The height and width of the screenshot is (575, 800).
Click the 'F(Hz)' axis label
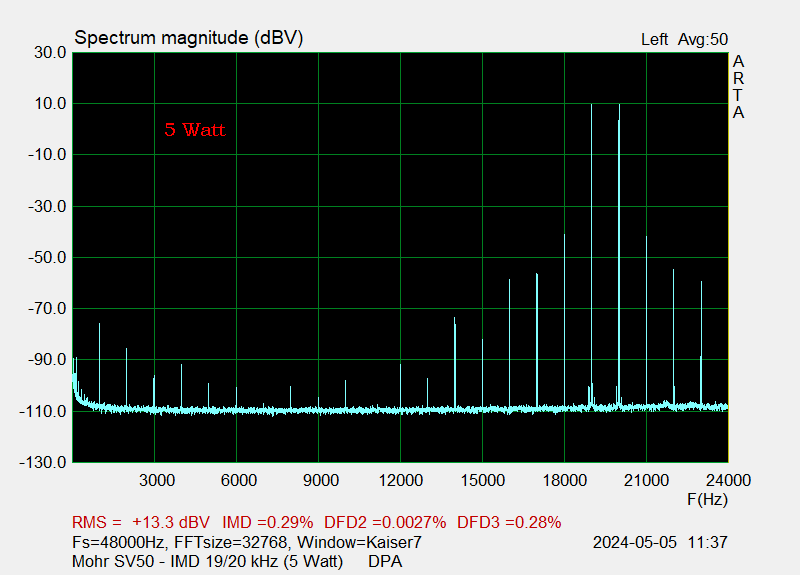click(707, 499)
